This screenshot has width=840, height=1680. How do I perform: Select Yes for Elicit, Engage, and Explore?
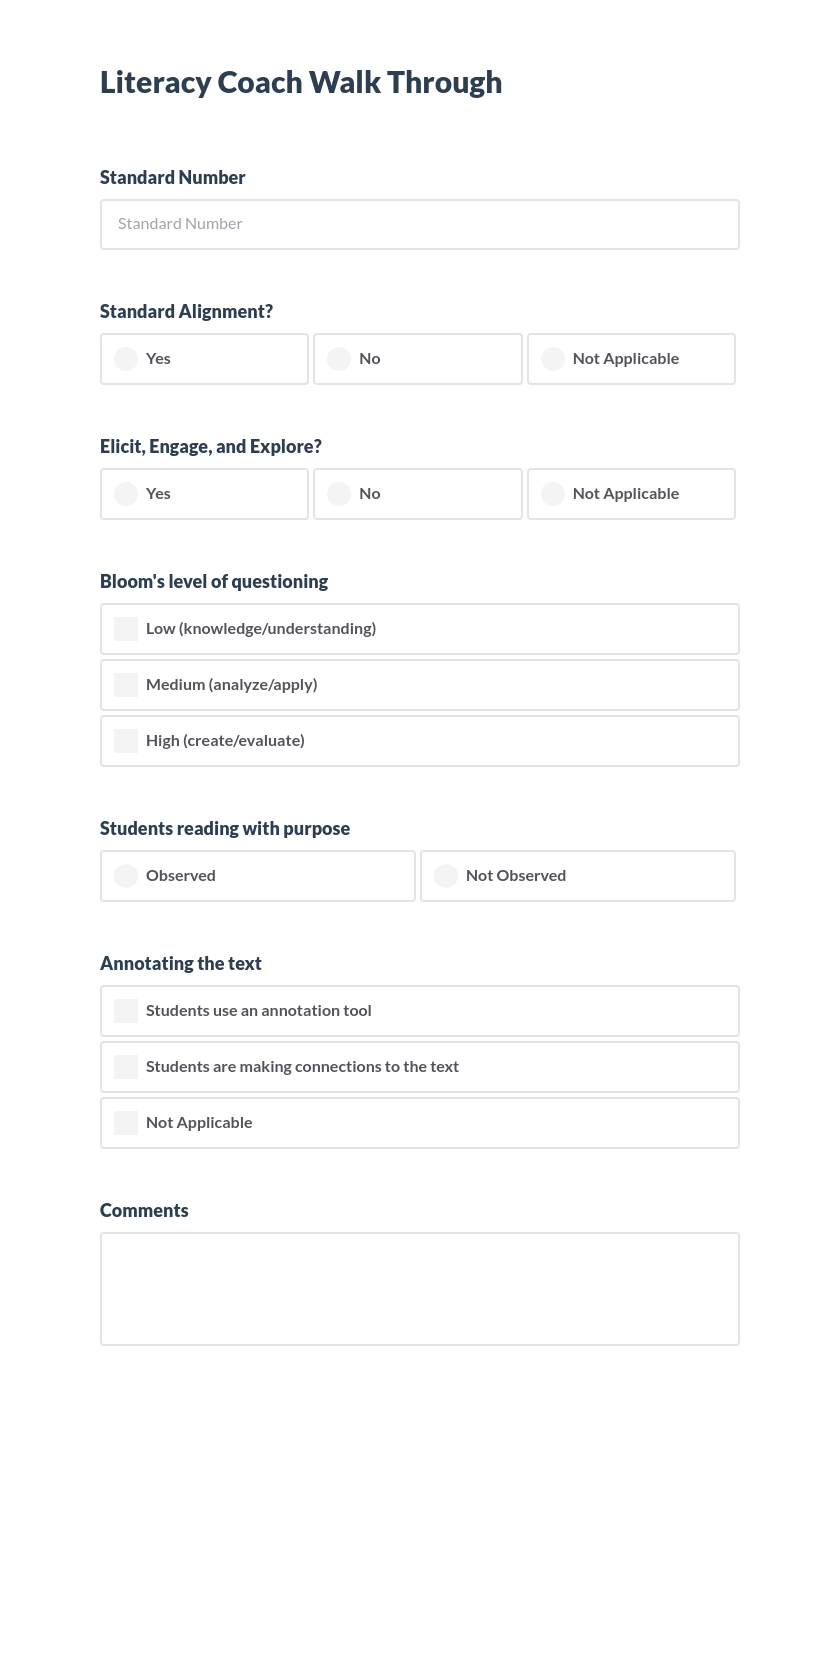point(125,494)
